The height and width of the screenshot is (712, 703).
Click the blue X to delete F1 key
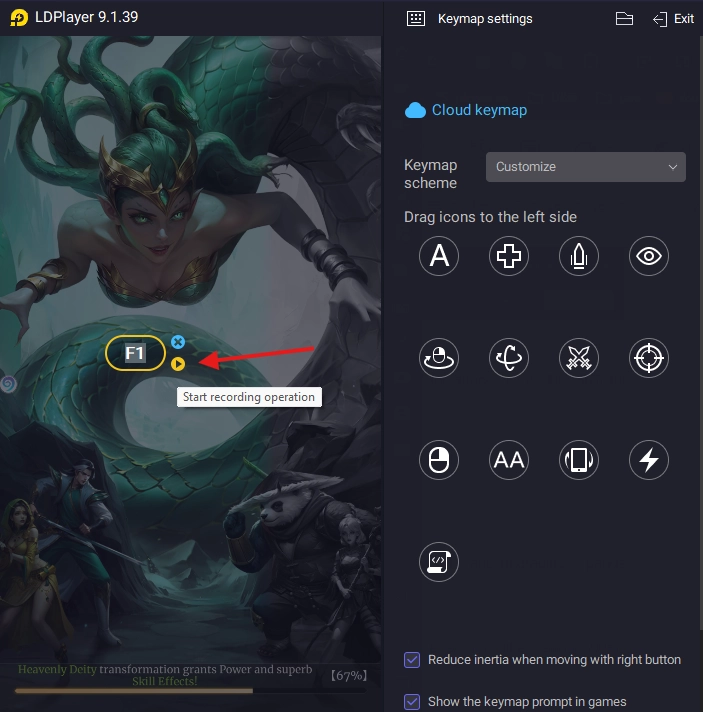tap(178, 342)
